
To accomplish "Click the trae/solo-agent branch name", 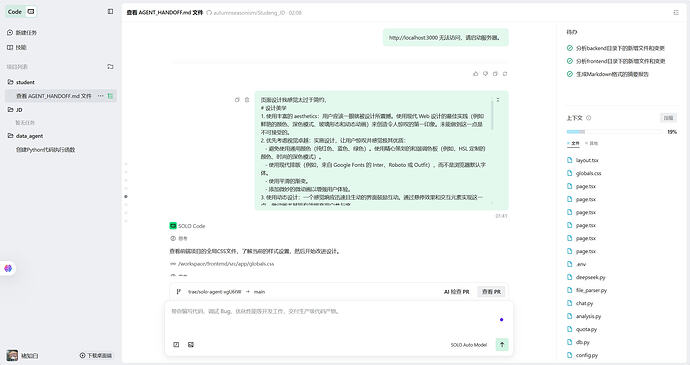I will point(214,291).
